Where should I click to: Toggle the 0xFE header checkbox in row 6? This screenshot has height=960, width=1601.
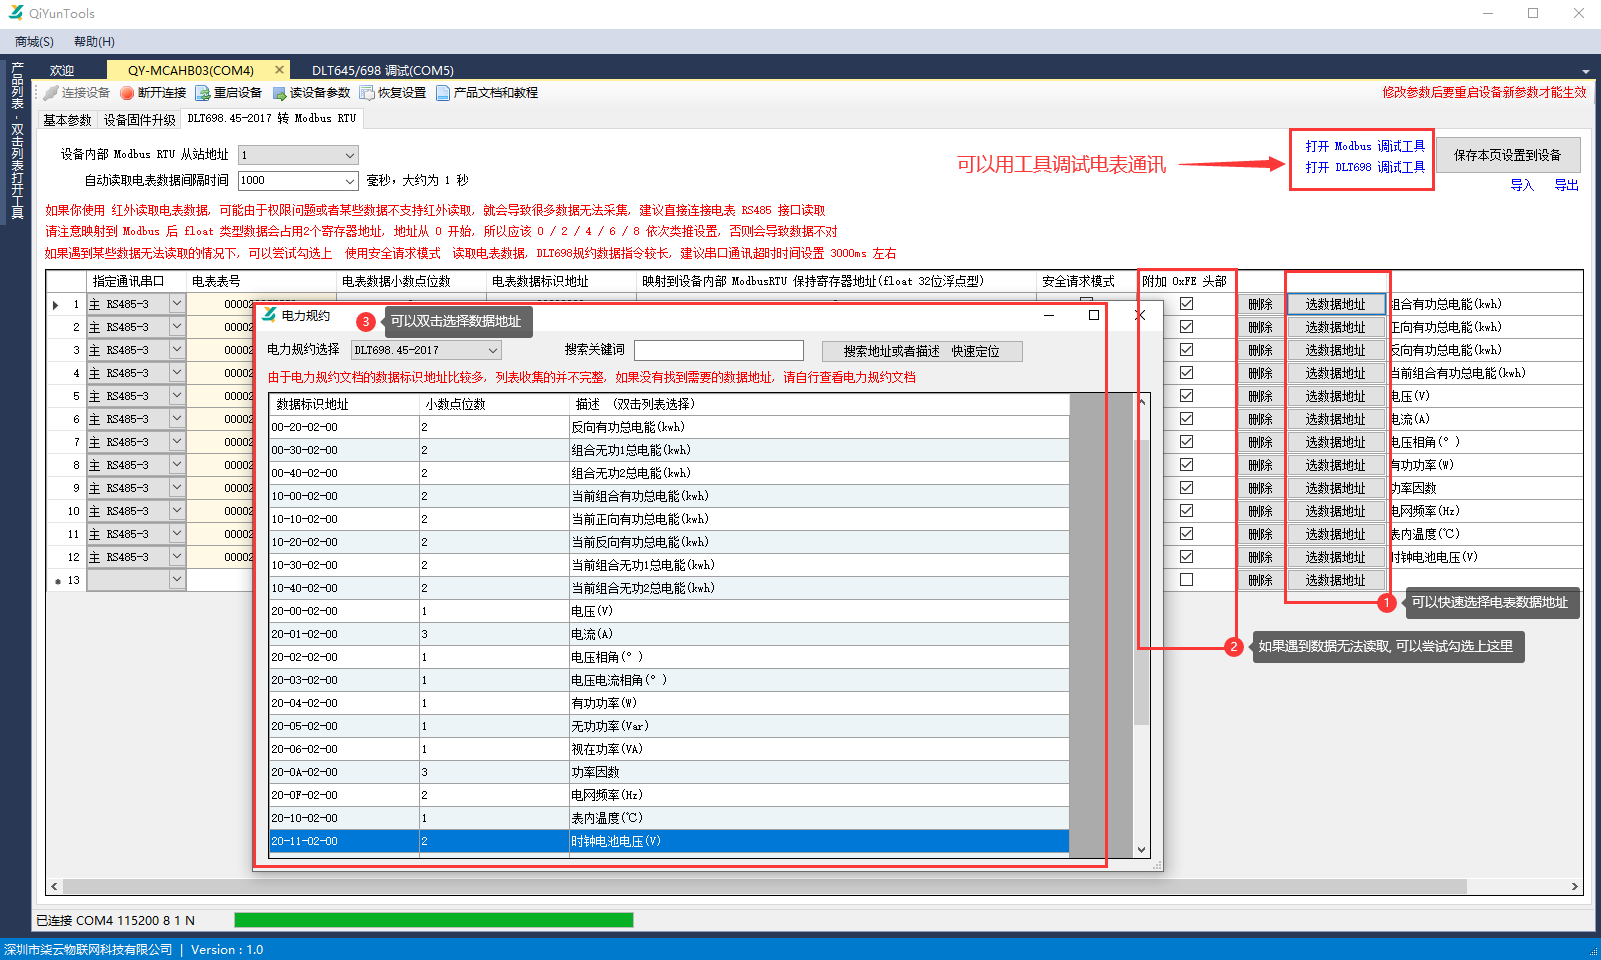tap(1186, 419)
